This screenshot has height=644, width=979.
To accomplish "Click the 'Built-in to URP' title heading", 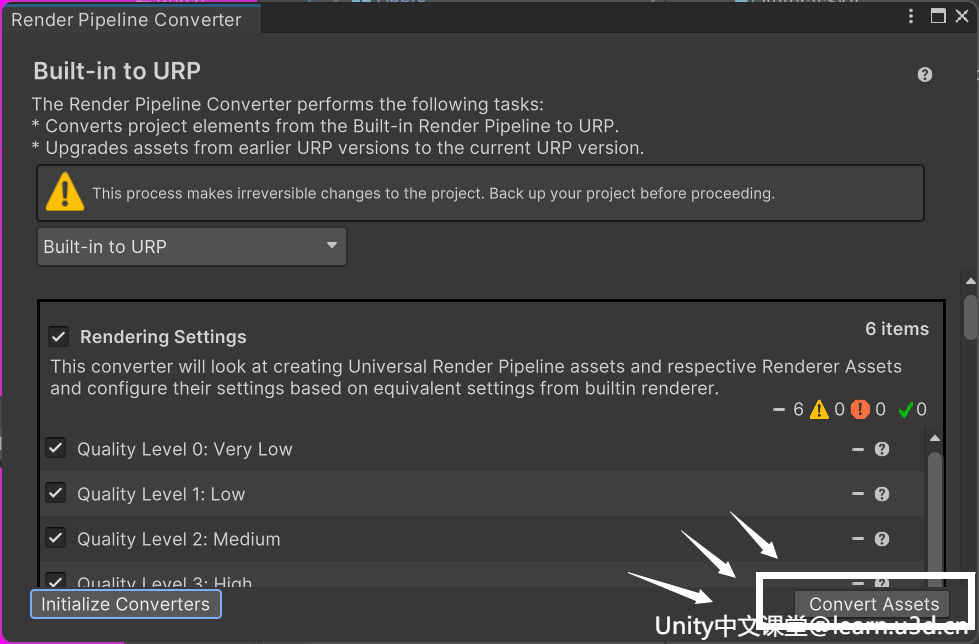I will (x=117, y=71).
